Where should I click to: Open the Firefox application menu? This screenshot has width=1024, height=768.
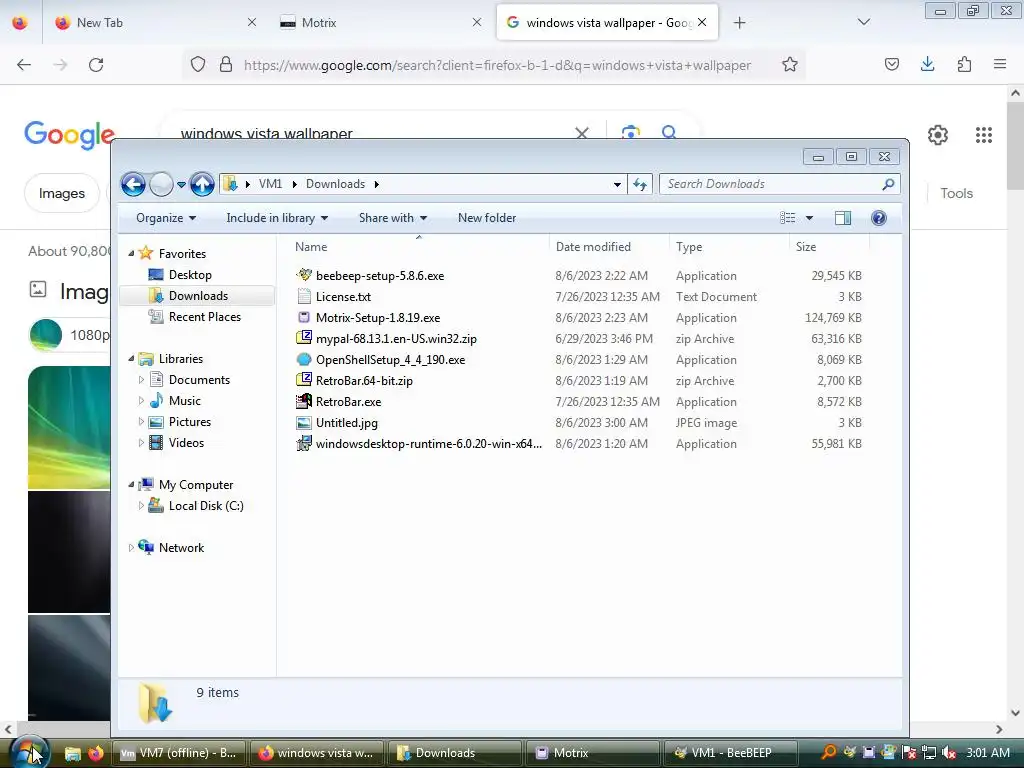tap(1000, 64)
